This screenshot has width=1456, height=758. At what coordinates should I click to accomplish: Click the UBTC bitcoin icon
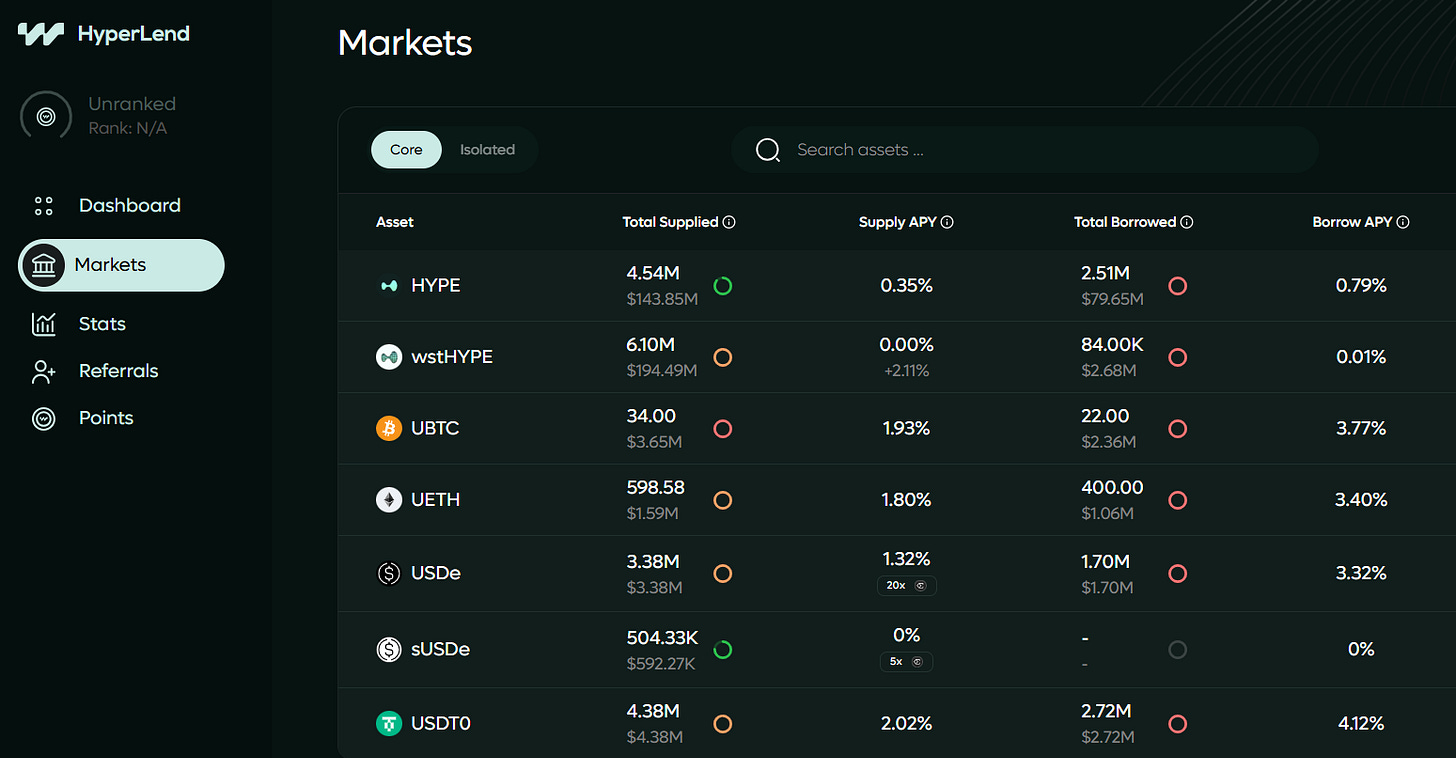389,428
